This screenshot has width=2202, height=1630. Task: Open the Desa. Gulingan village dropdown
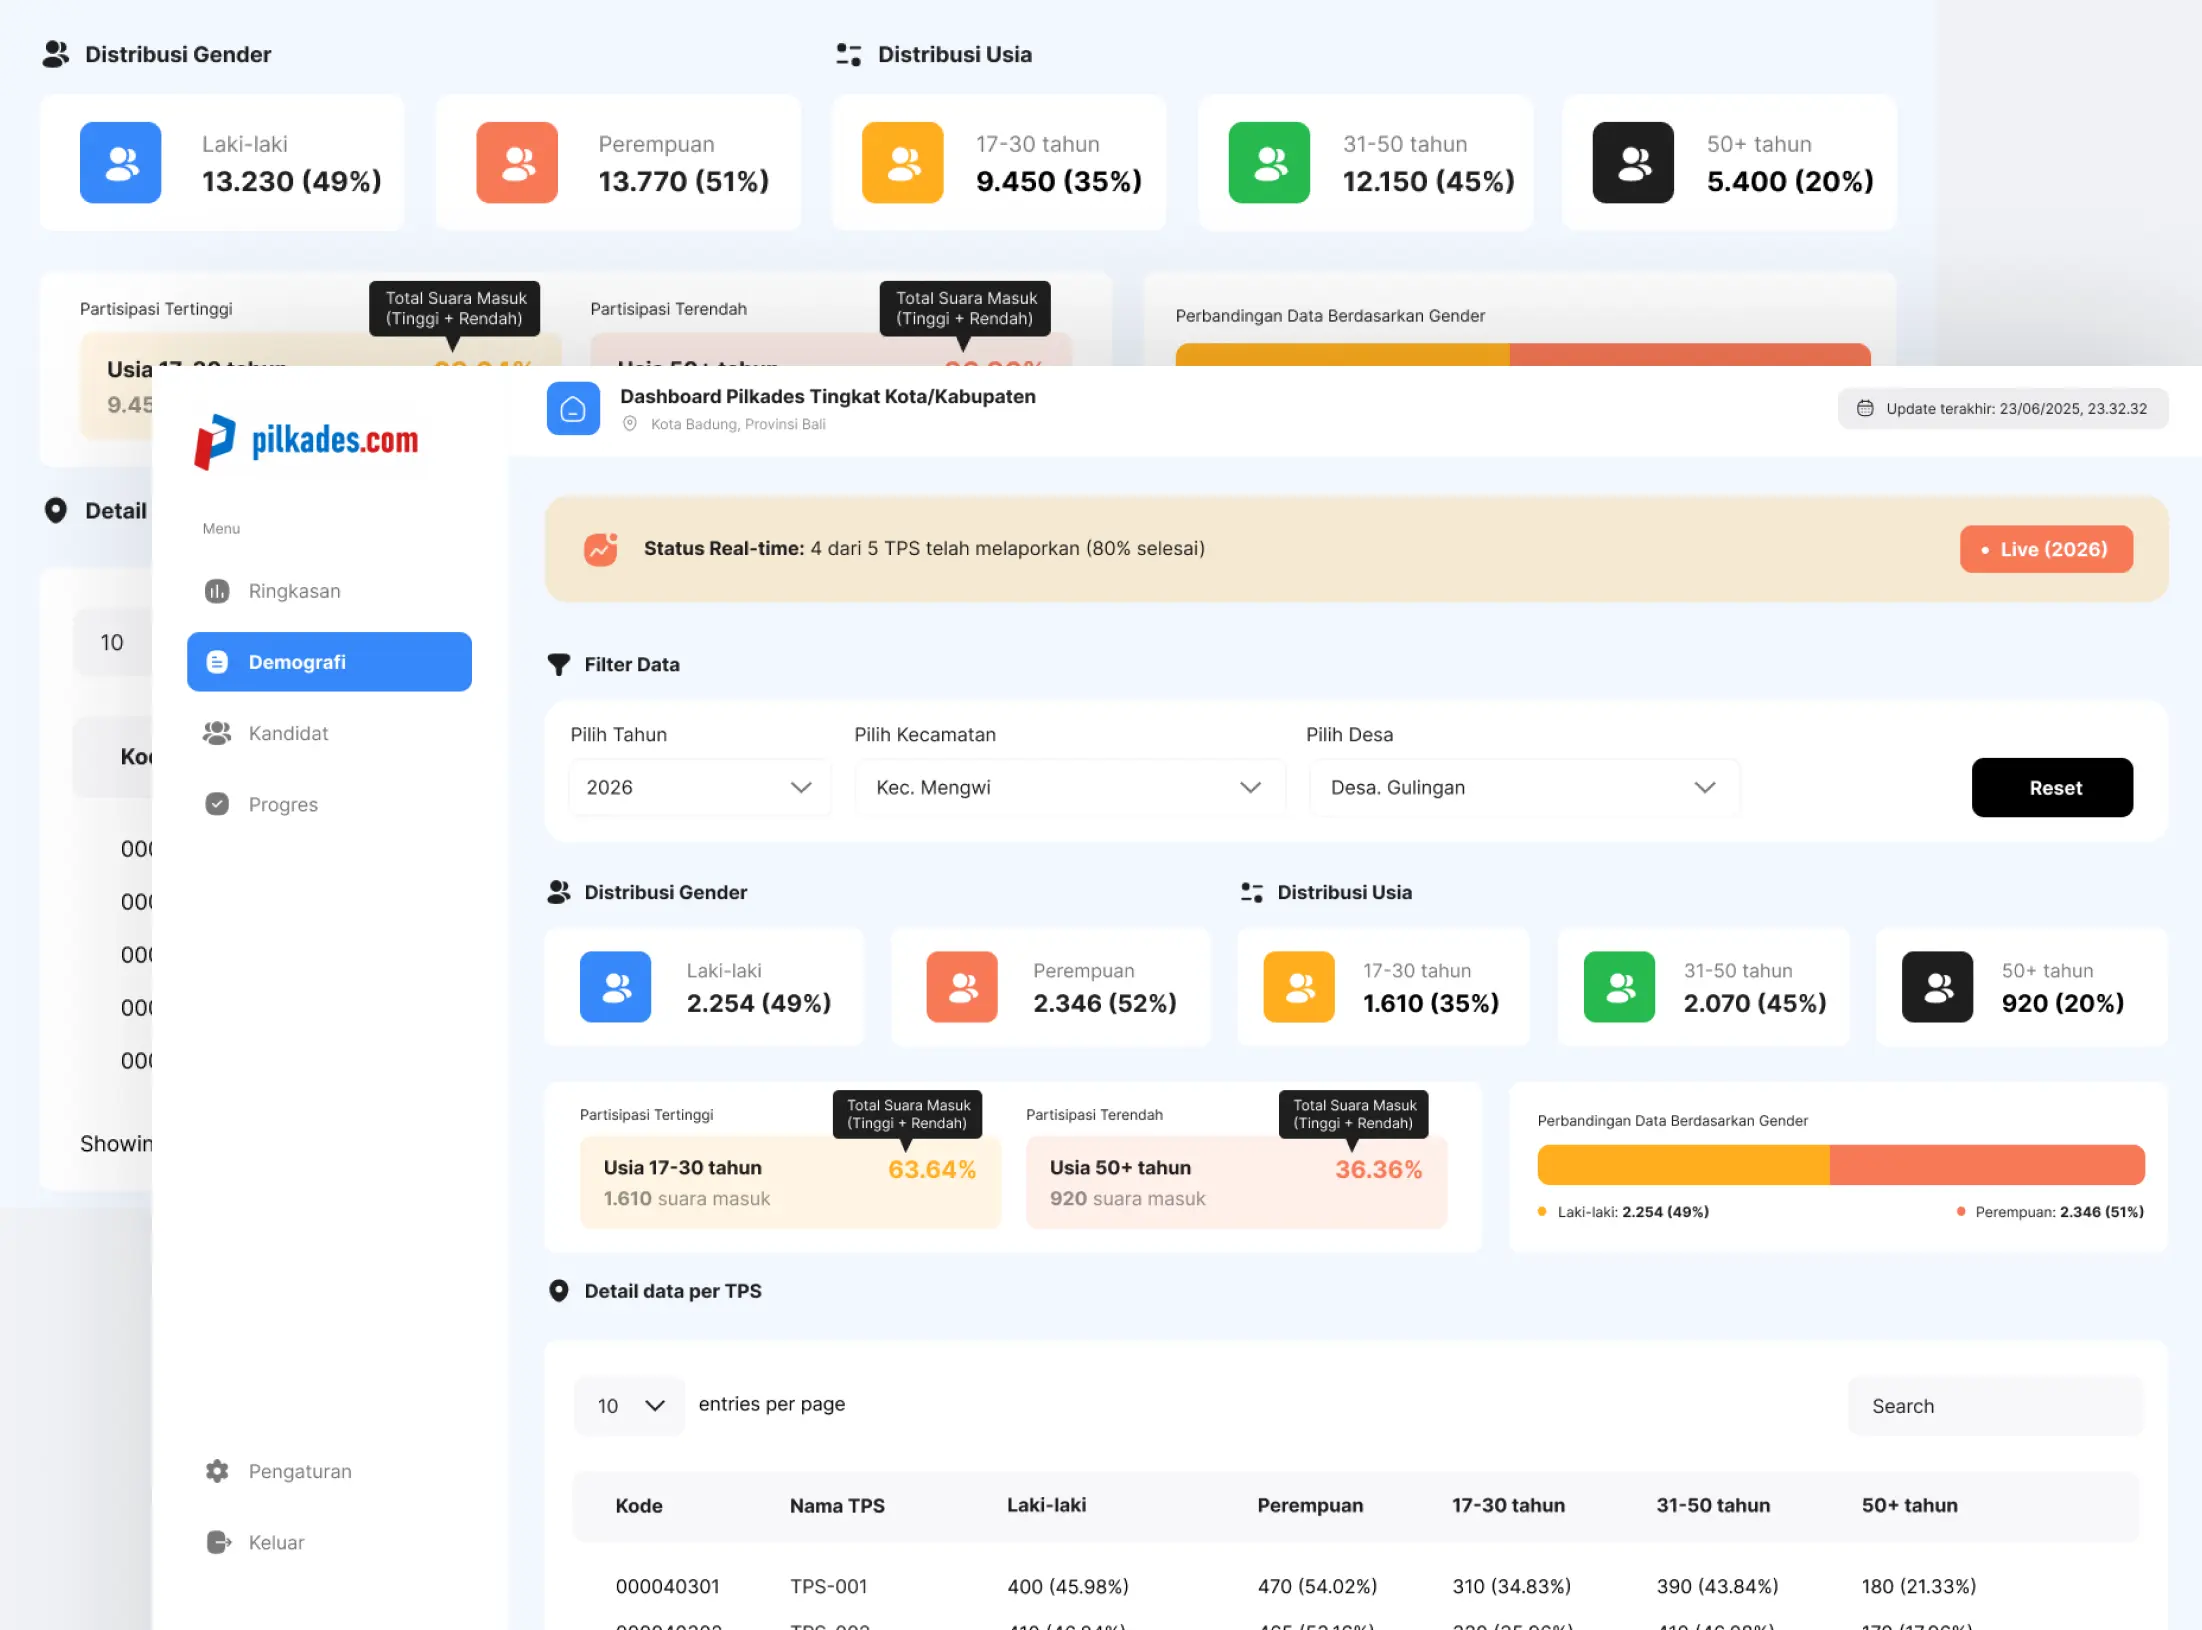(1522, 788)
